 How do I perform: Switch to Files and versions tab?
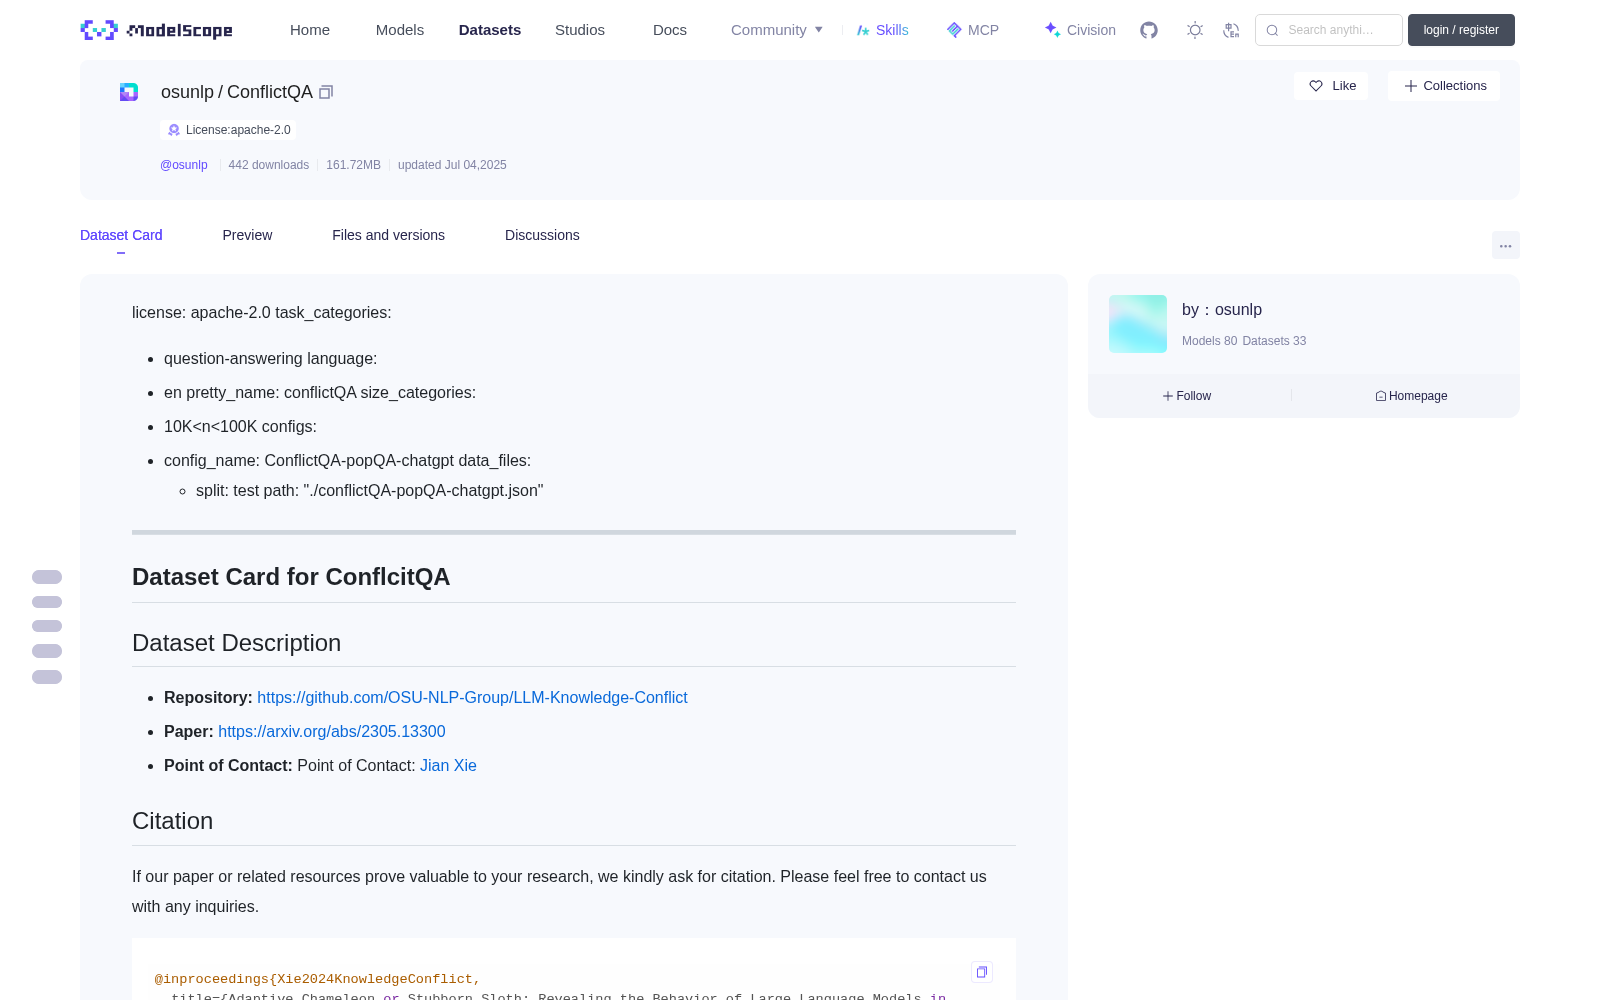[388, 235]
